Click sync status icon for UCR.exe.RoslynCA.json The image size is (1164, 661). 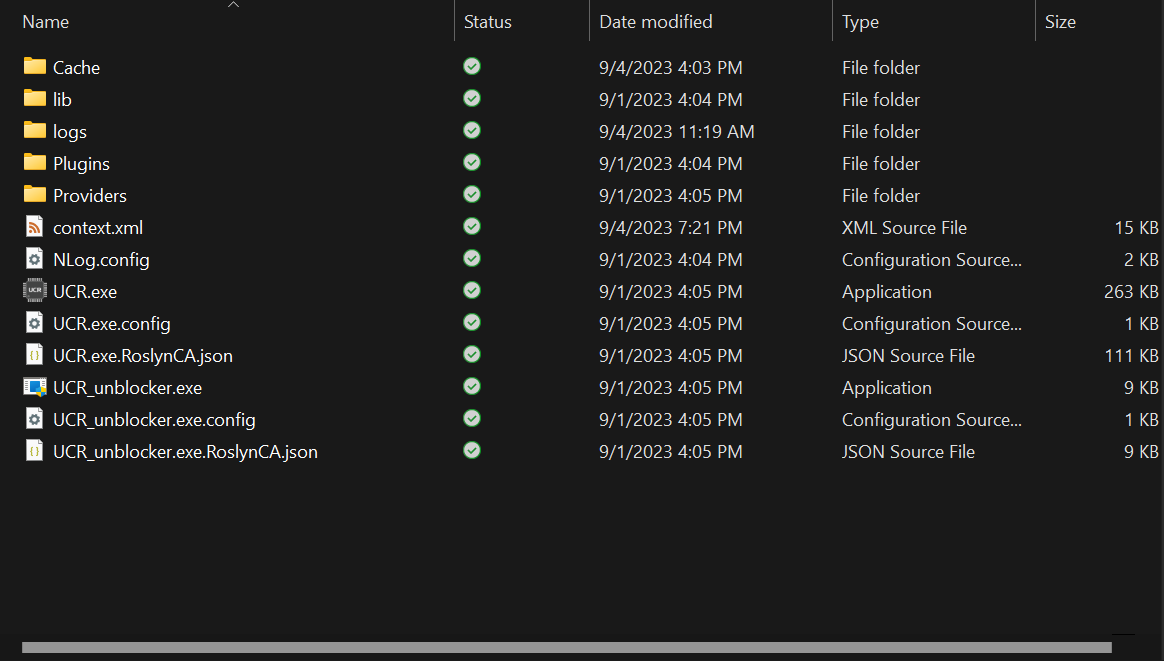[472, 354]
